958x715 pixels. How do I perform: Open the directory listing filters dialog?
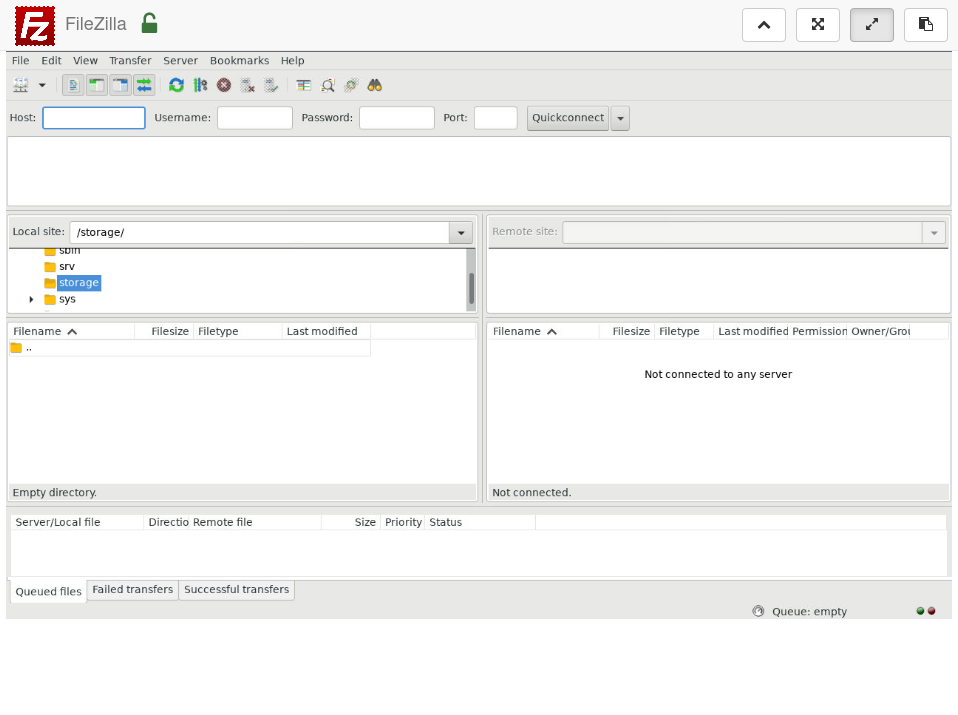(304, 86)
